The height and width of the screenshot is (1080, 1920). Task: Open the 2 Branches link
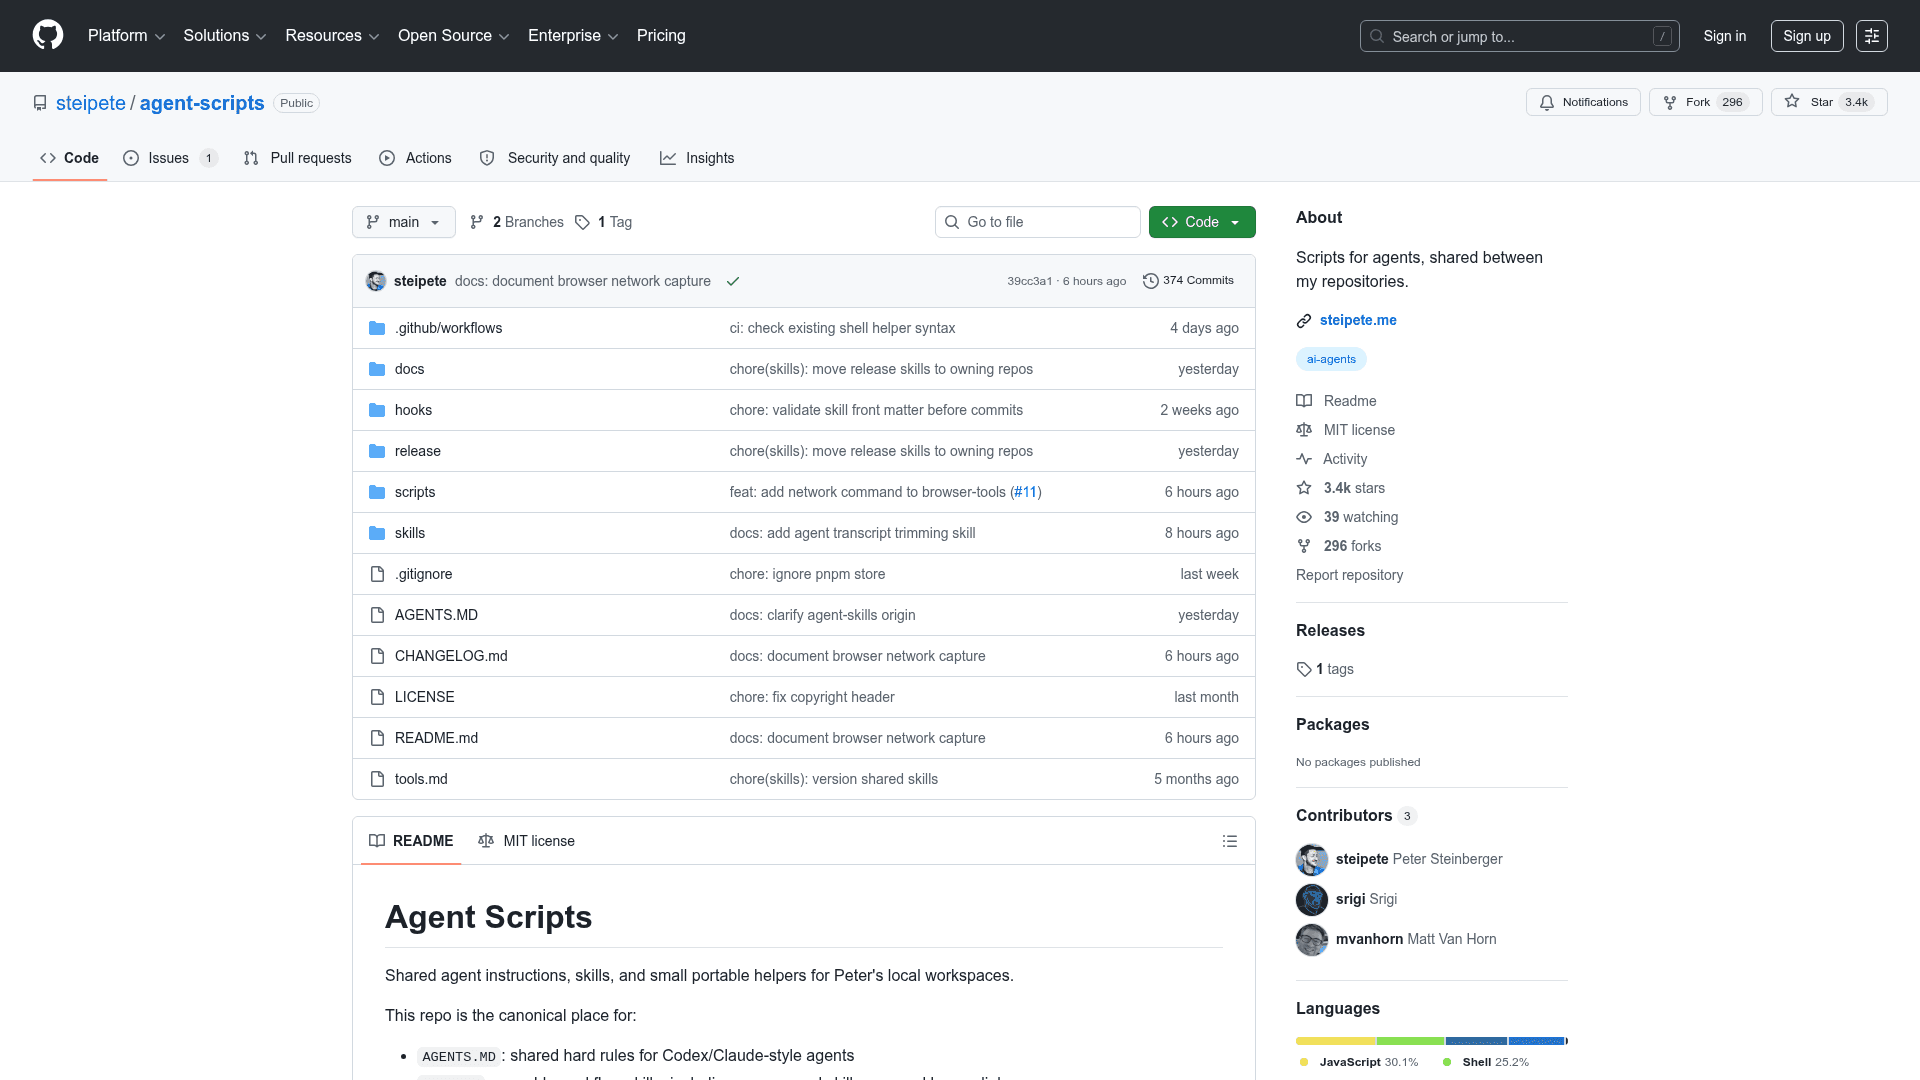point(517,222)
